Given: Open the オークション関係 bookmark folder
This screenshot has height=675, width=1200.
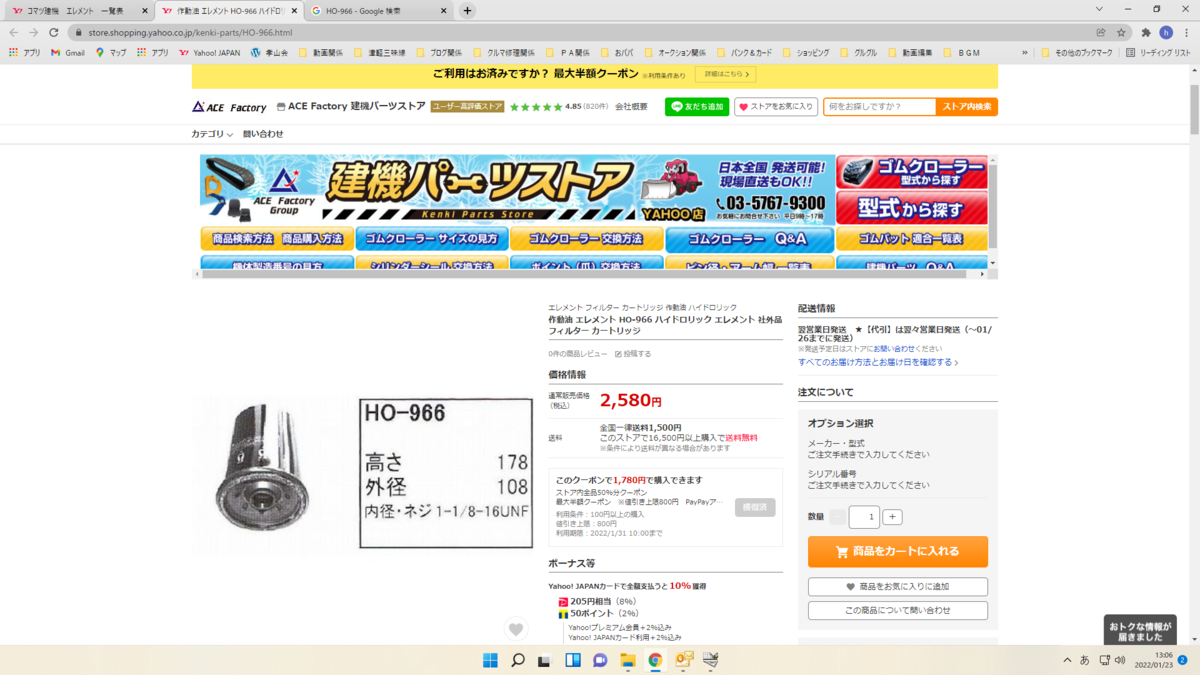Looking at the screenshot, I should click(x=675, y=52).
